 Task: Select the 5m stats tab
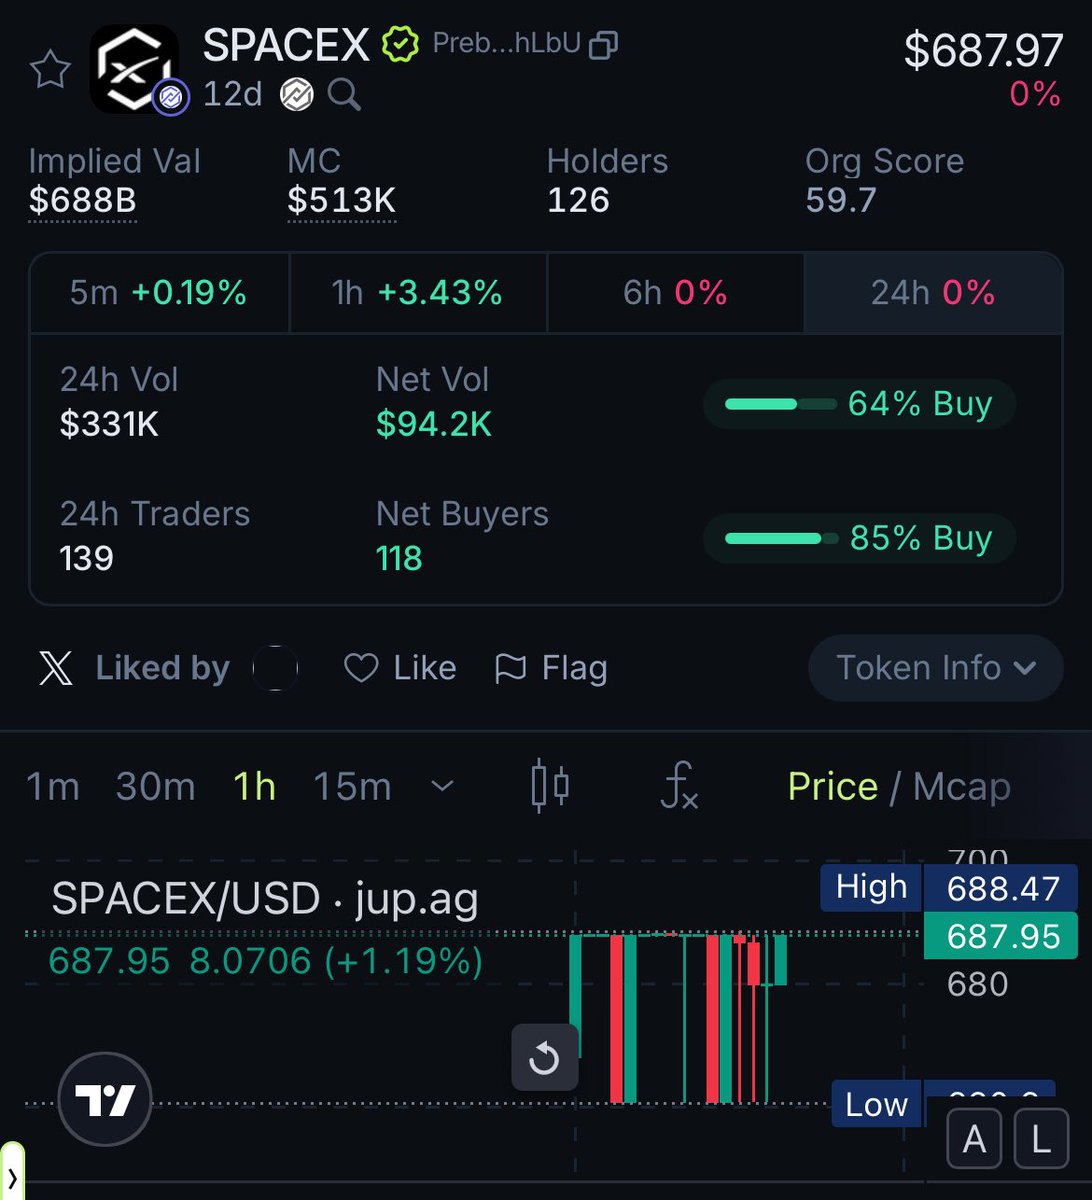coord(159,293)
